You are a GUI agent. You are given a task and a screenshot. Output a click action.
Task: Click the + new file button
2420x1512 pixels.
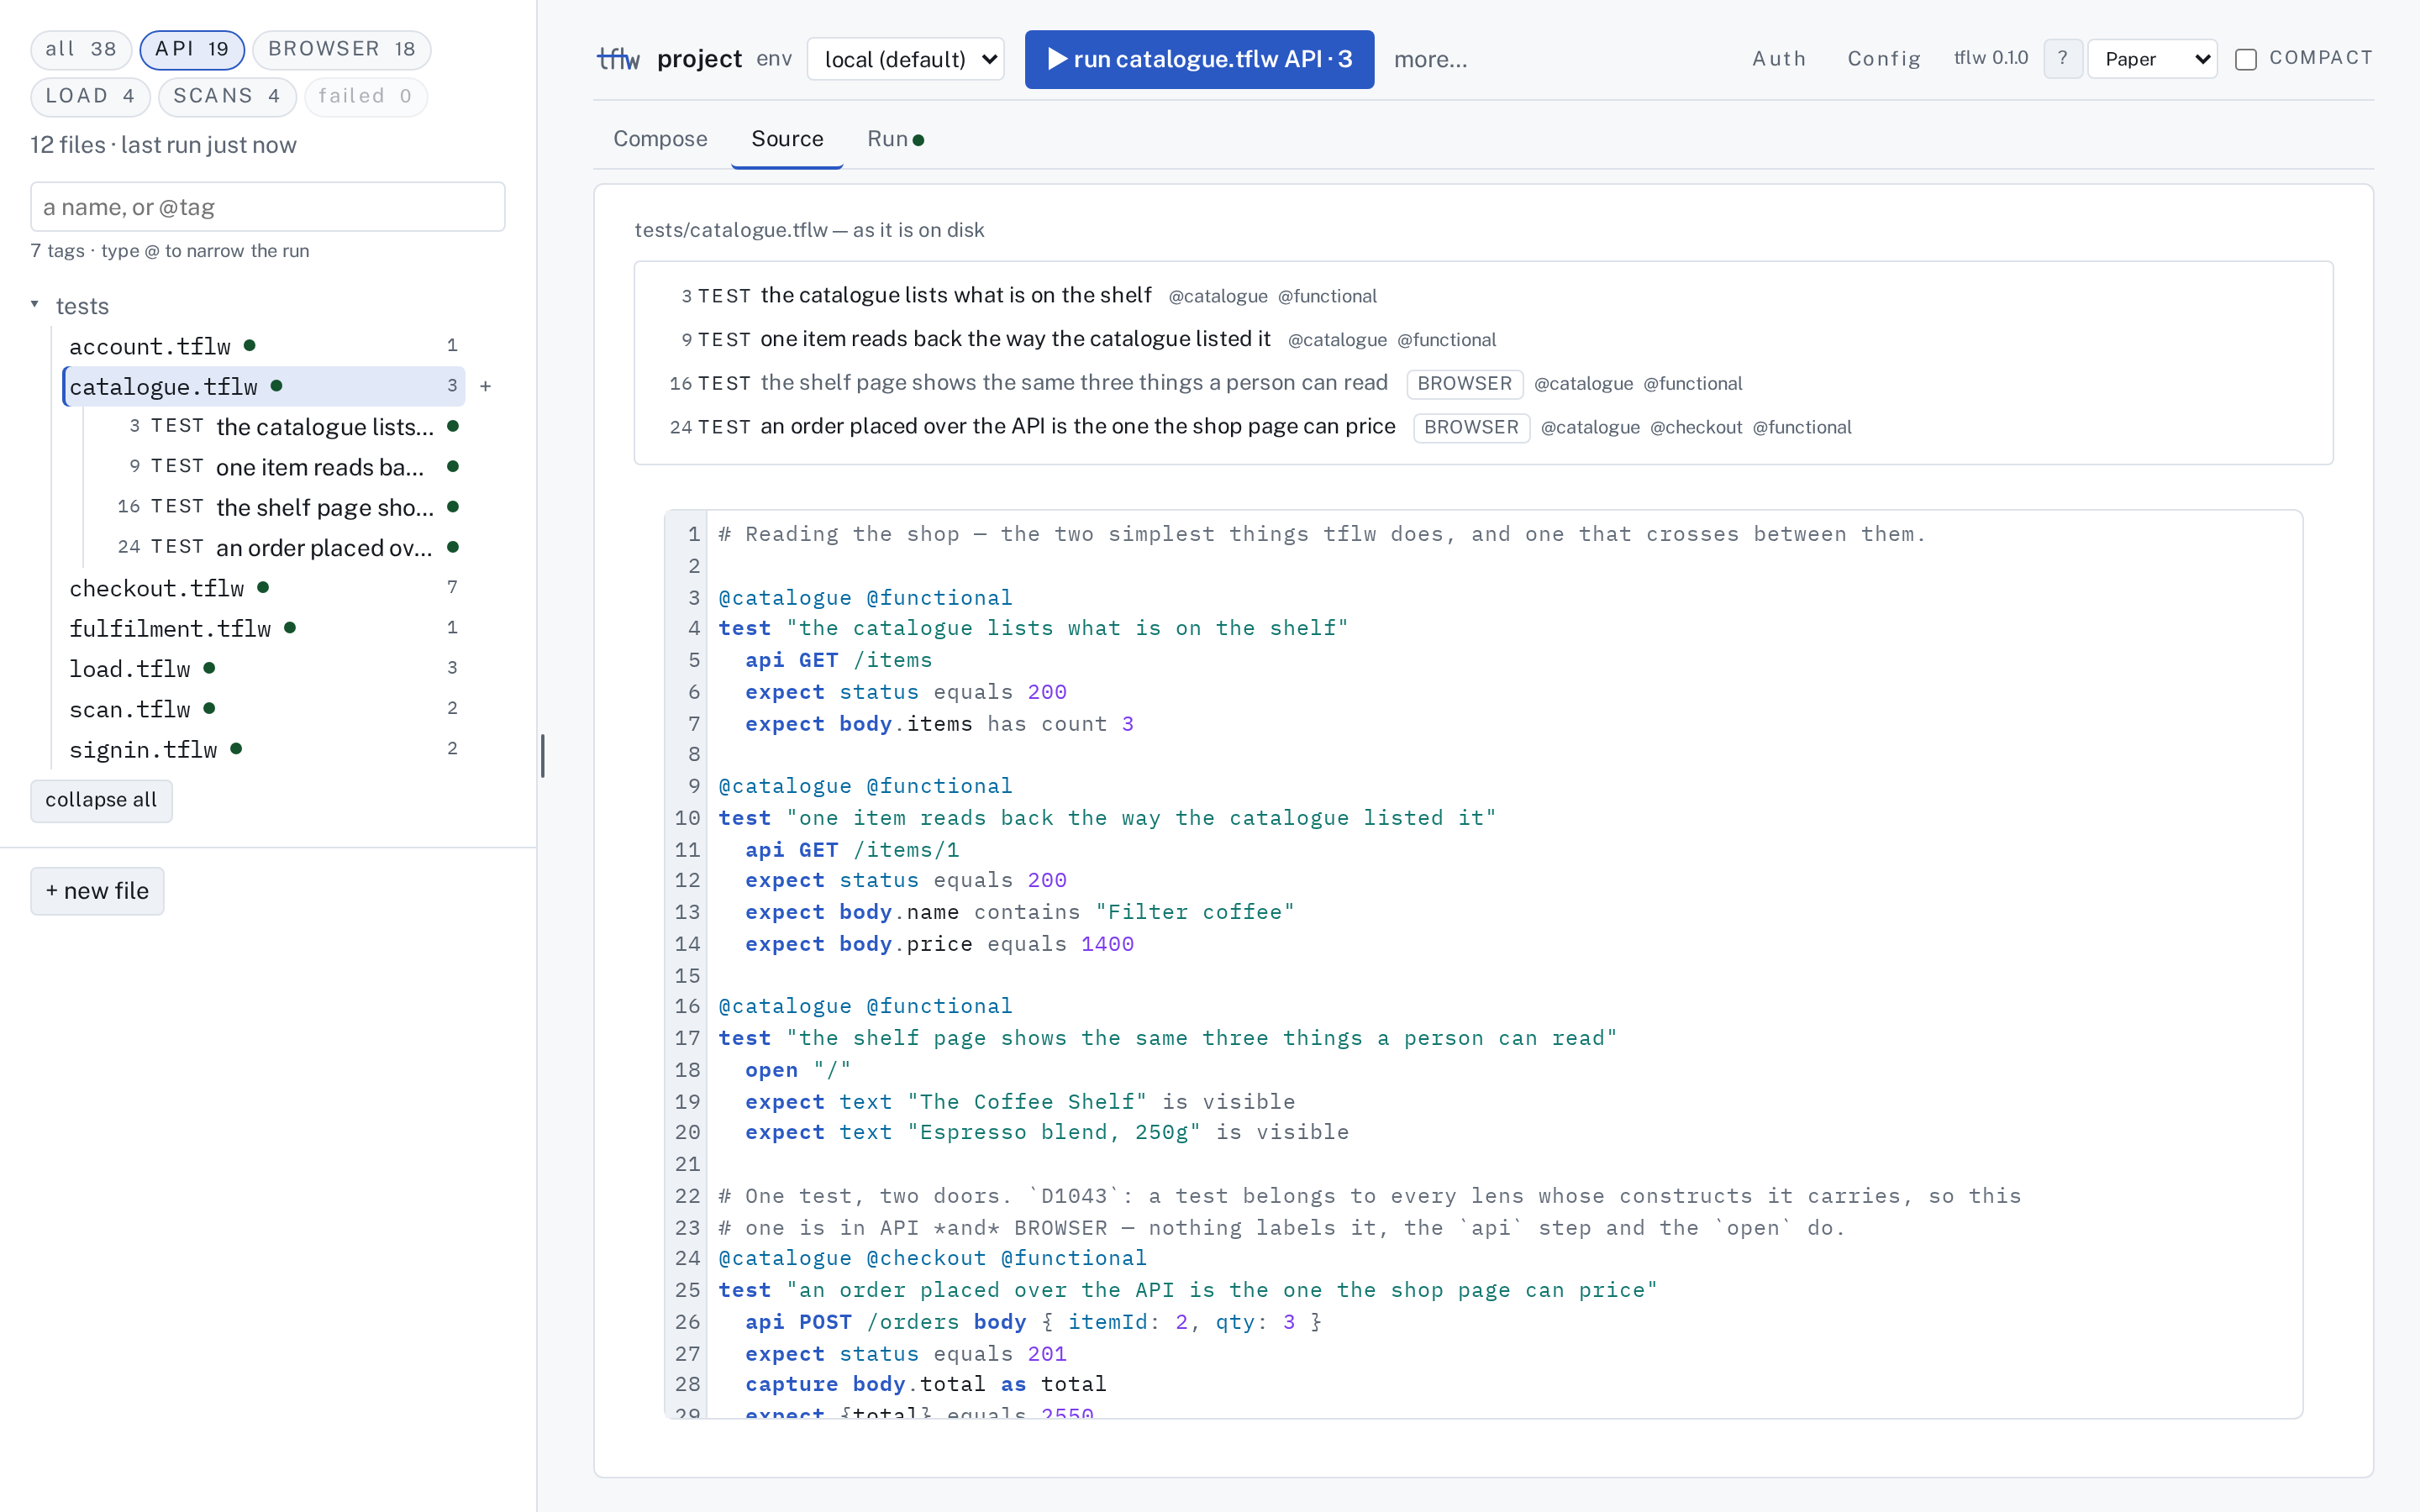click(x=97, y=891)
